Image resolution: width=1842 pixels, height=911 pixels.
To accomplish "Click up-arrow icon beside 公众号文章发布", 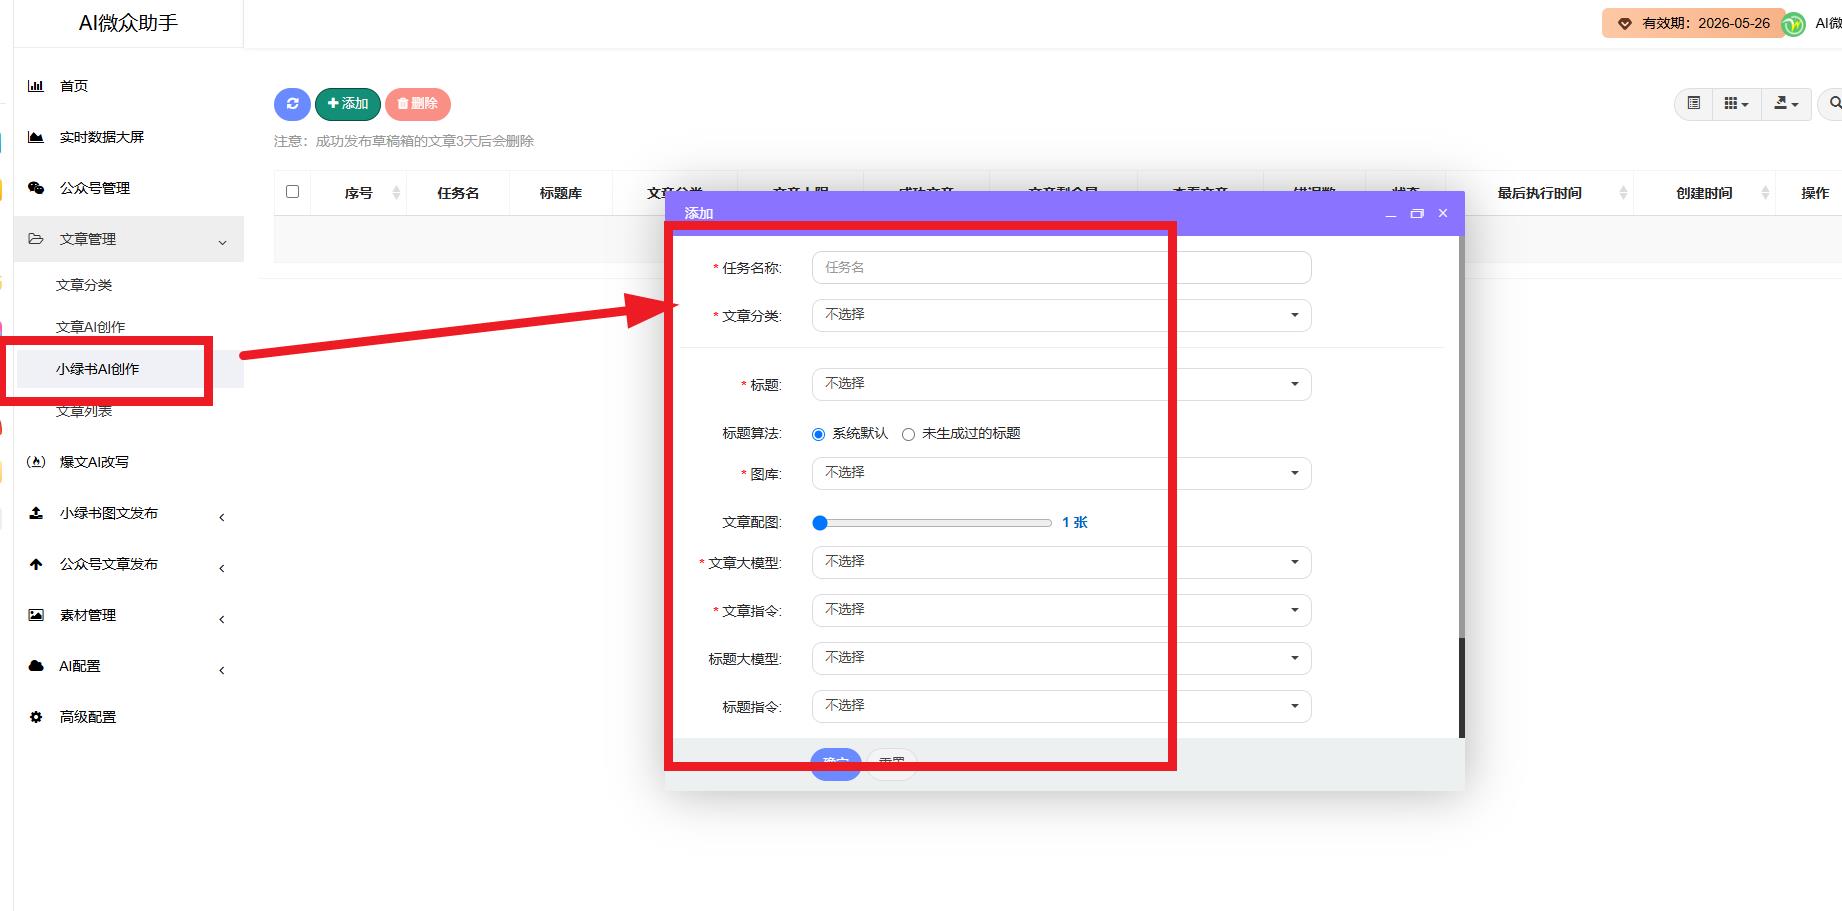I will point(36,564).
